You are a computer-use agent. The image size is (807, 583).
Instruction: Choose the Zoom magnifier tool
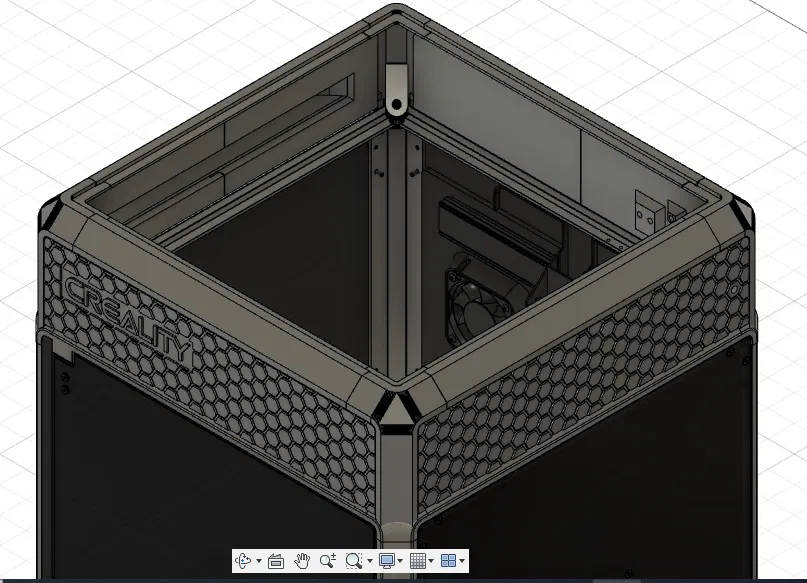pos(328,560)
